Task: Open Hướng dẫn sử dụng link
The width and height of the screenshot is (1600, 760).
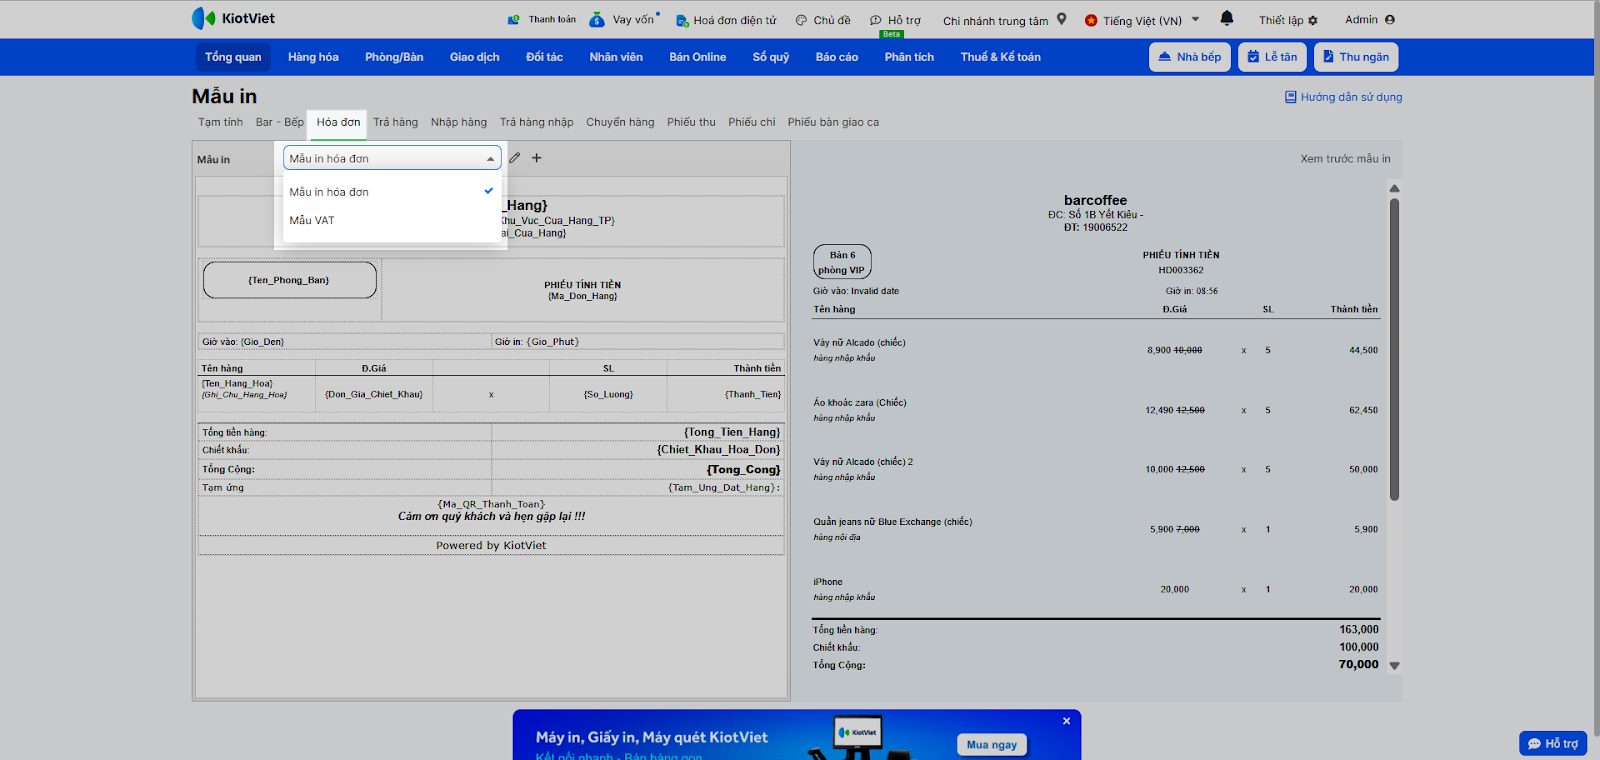Action: 1343,97
